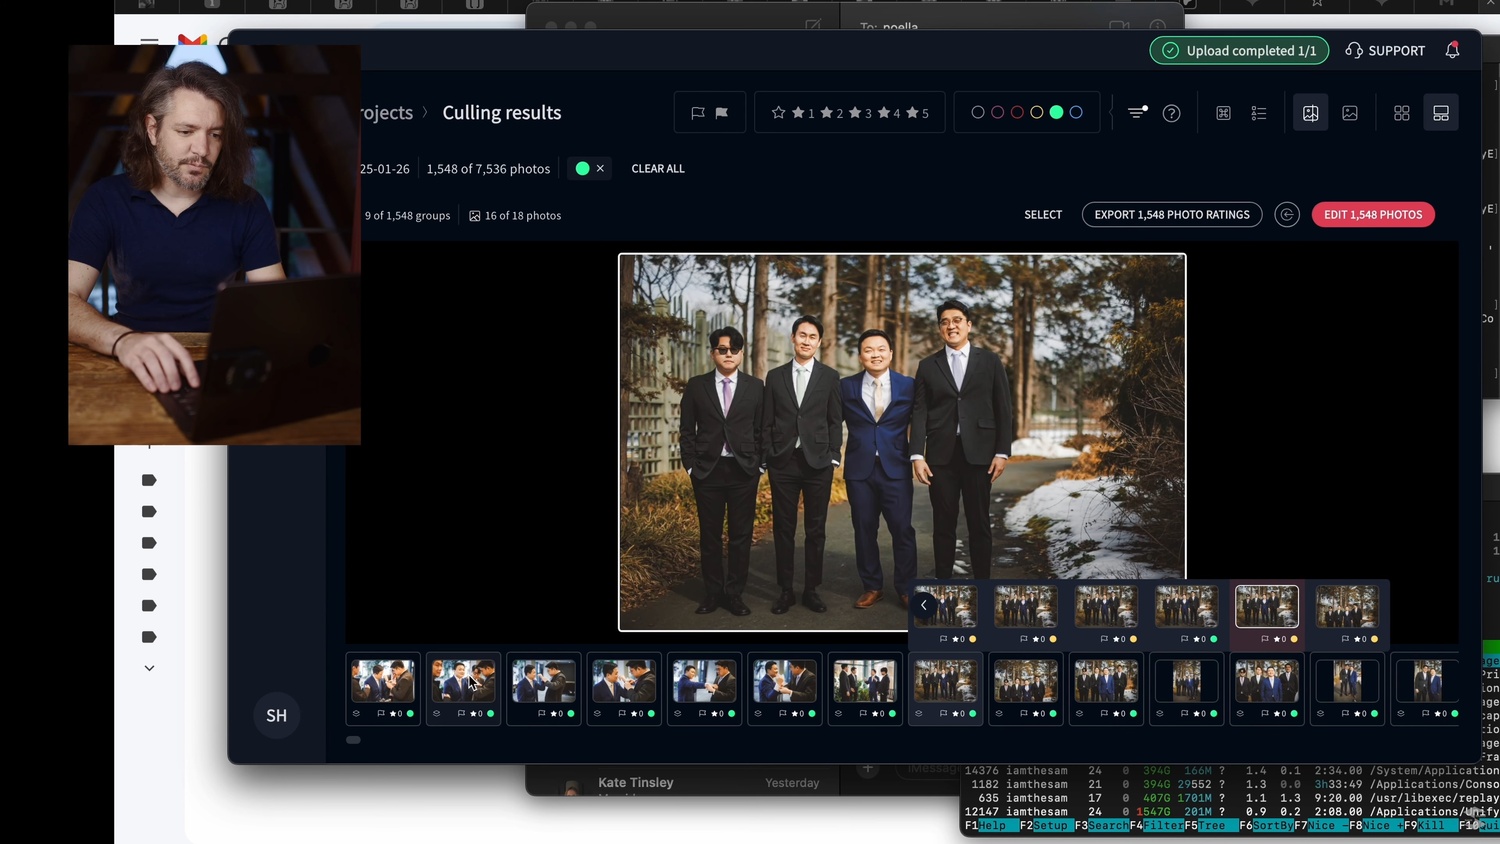Open the checklist view icon
This screenshot has height=844, width=1500.
click(1259, 113)
